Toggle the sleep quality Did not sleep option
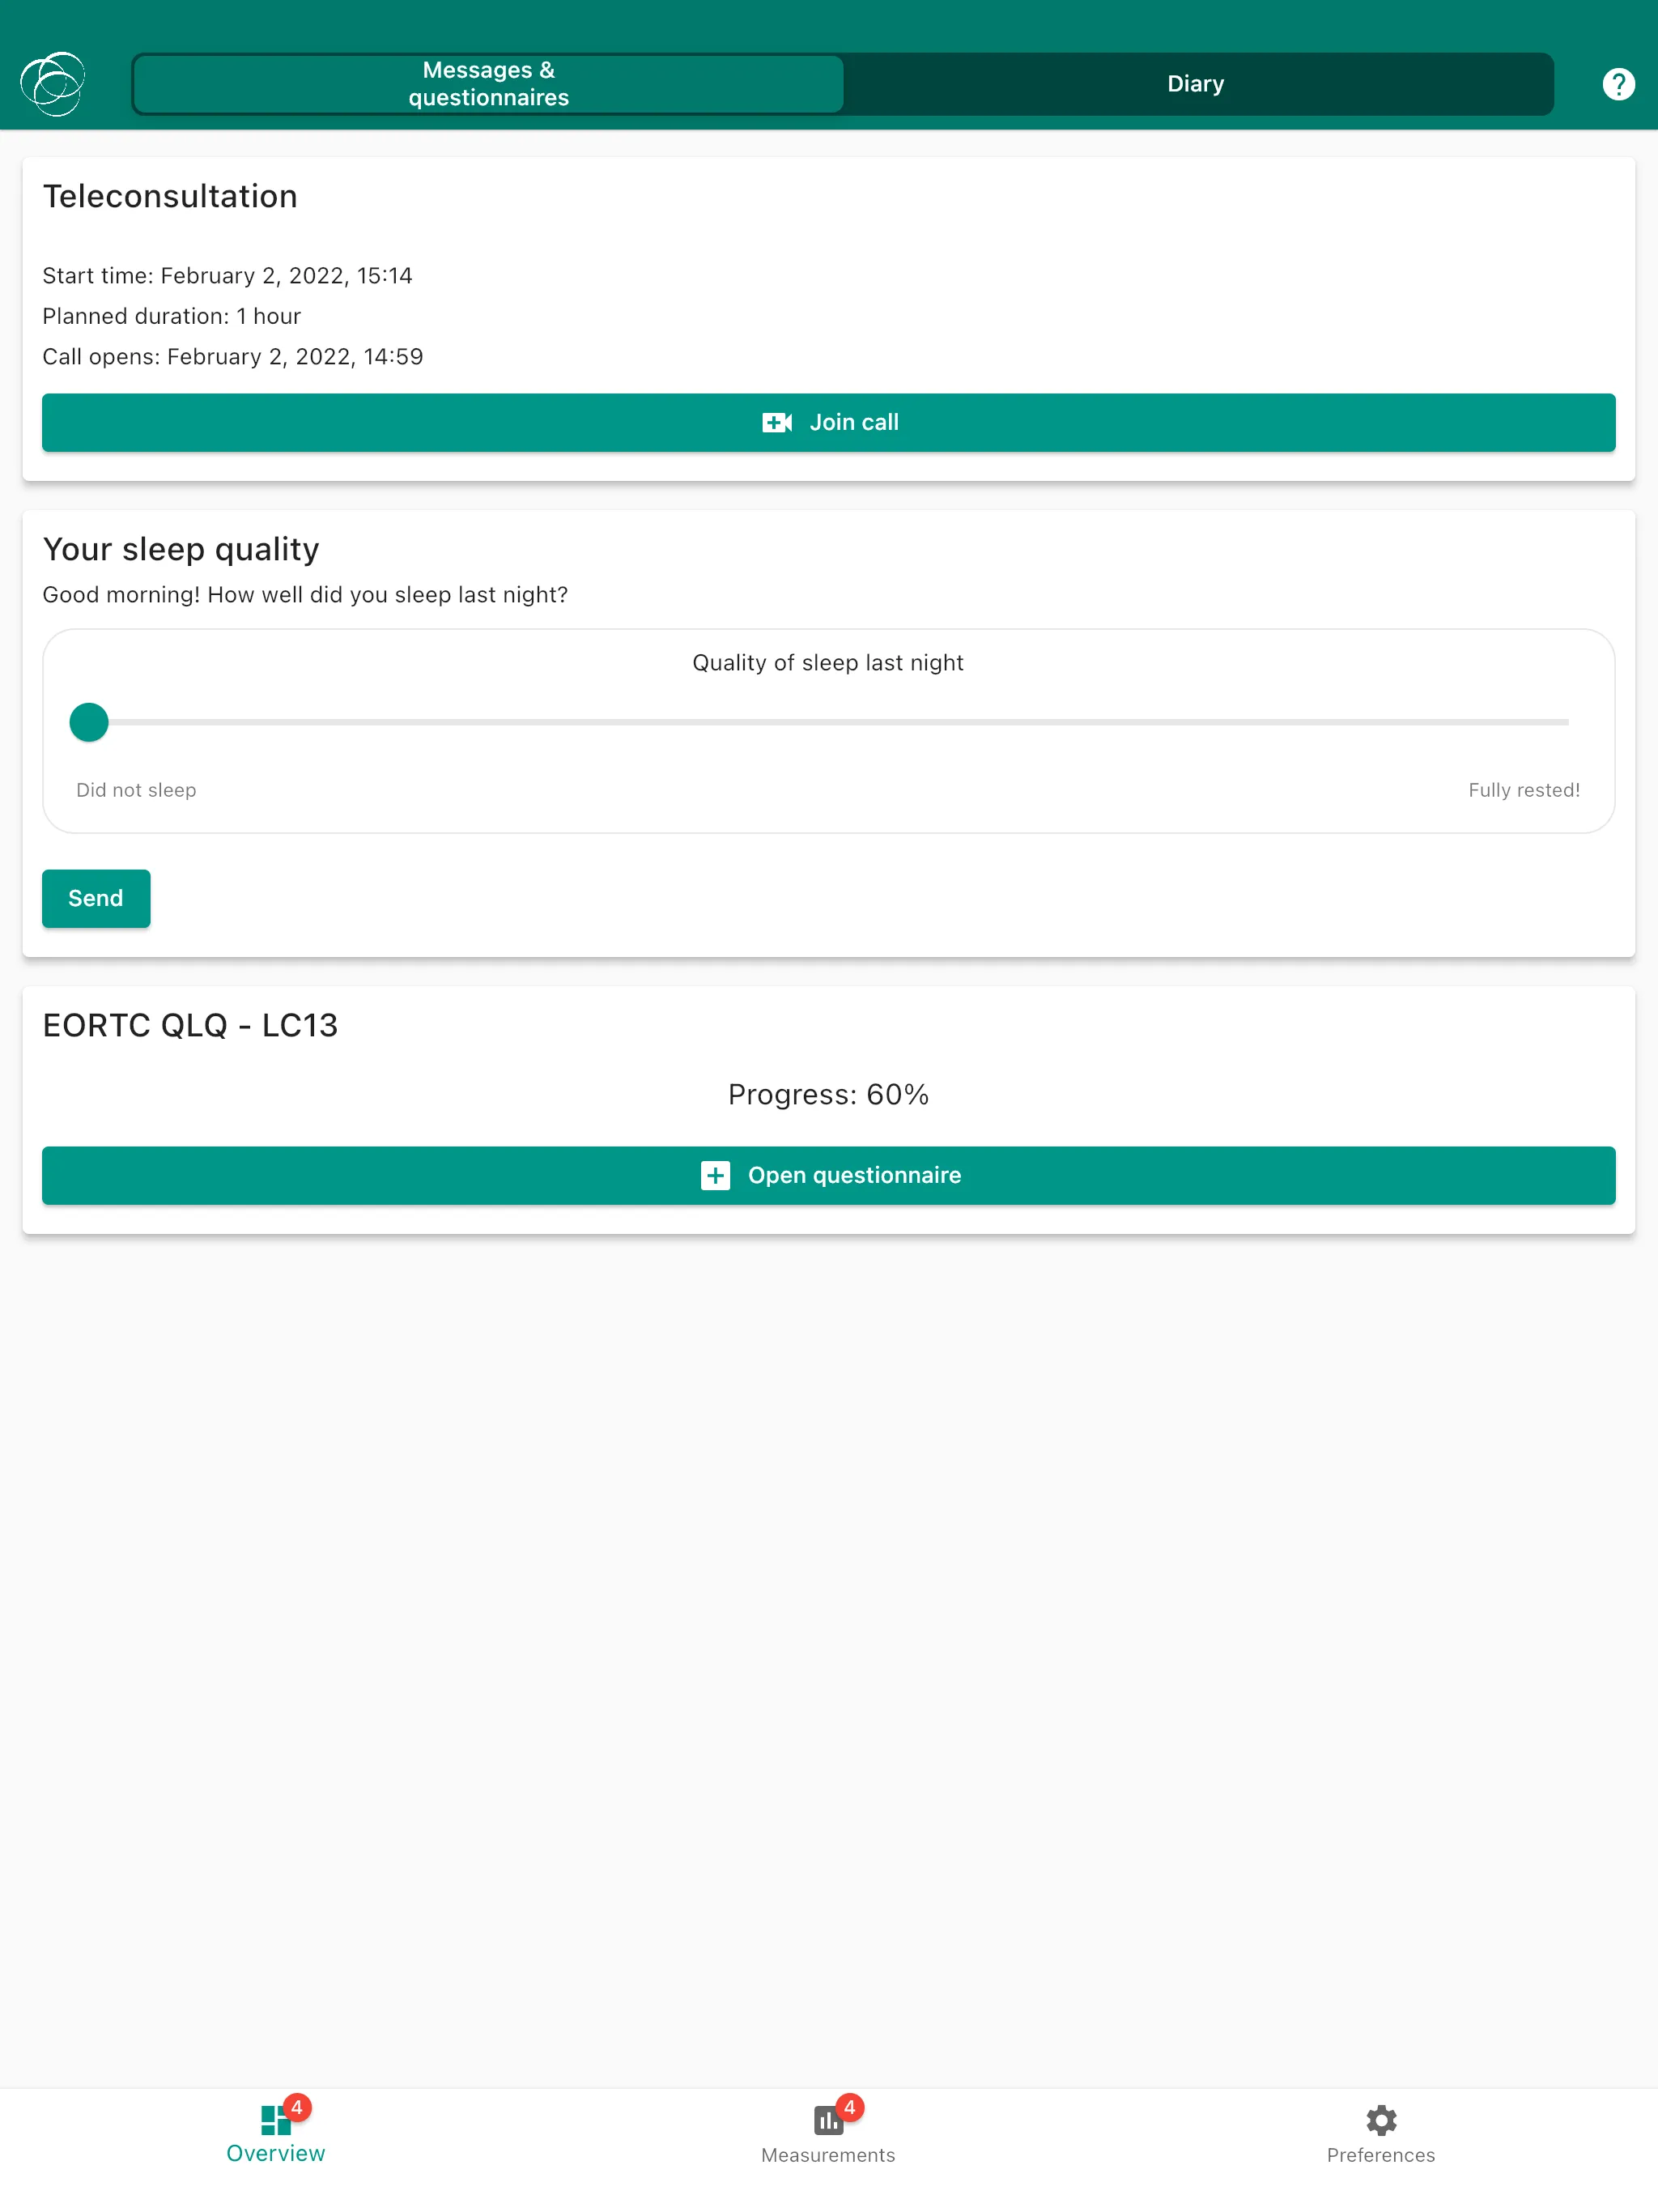Image resolution: width=1658 pixels, height=2212 pixels. click(x=89, y=721)
